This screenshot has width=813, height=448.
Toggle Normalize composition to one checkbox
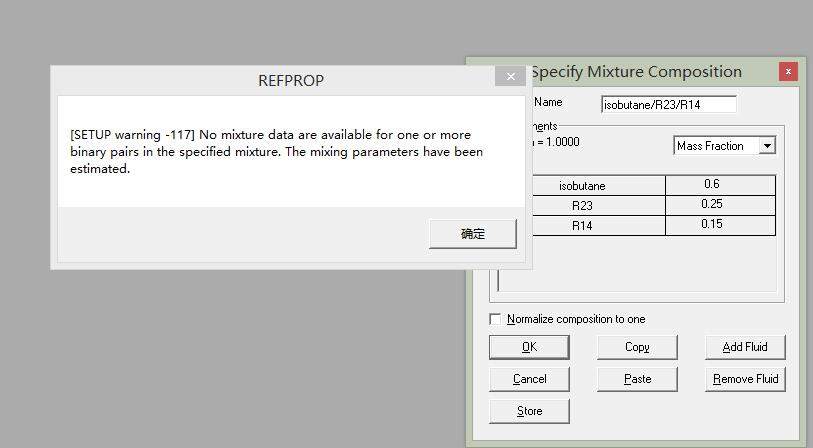(x=495, y=319)
